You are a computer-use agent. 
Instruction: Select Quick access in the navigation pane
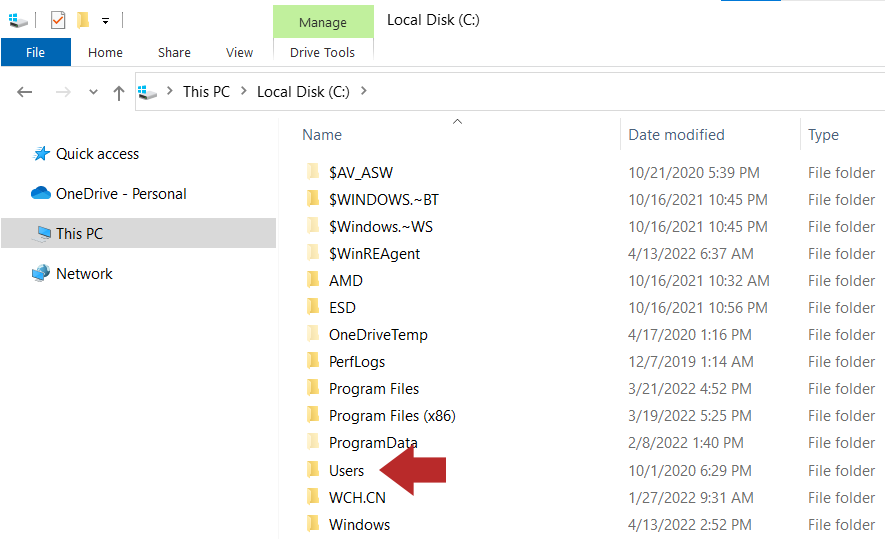(x=97, y=154)
